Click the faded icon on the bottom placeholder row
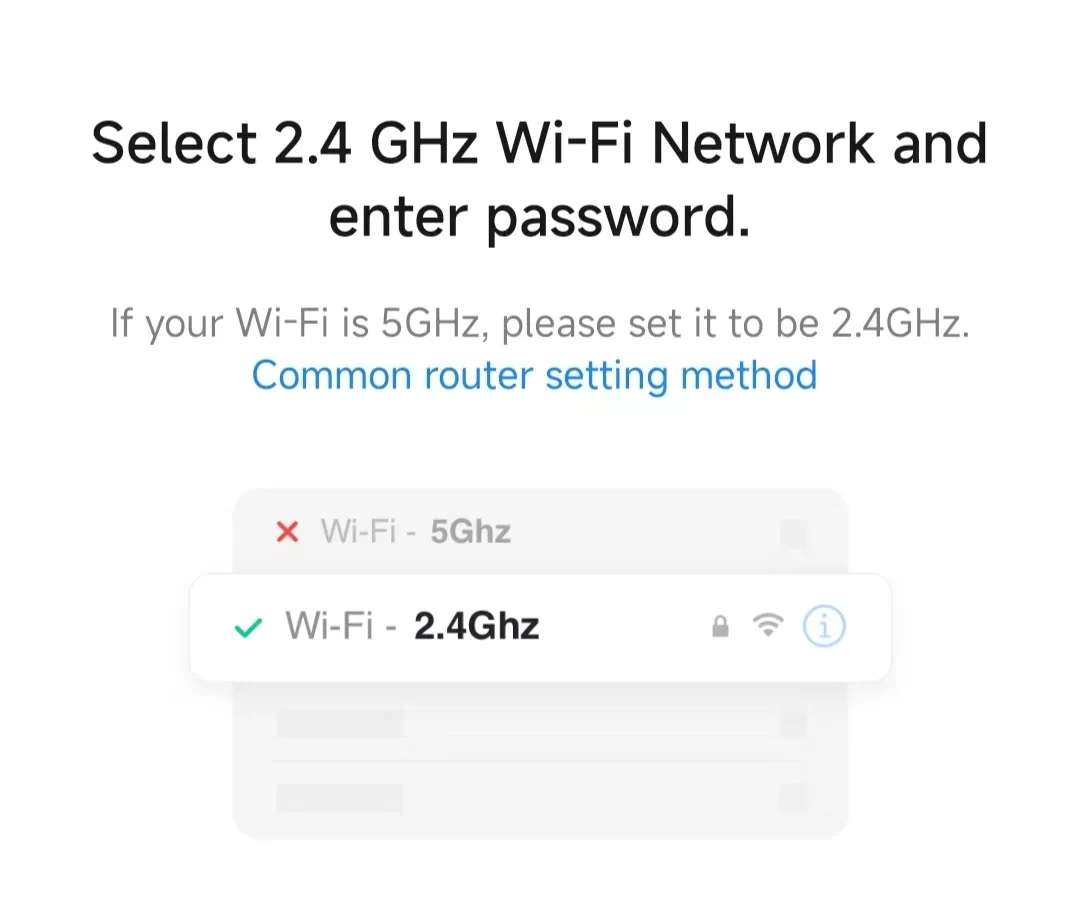 (x=792, y=799)
